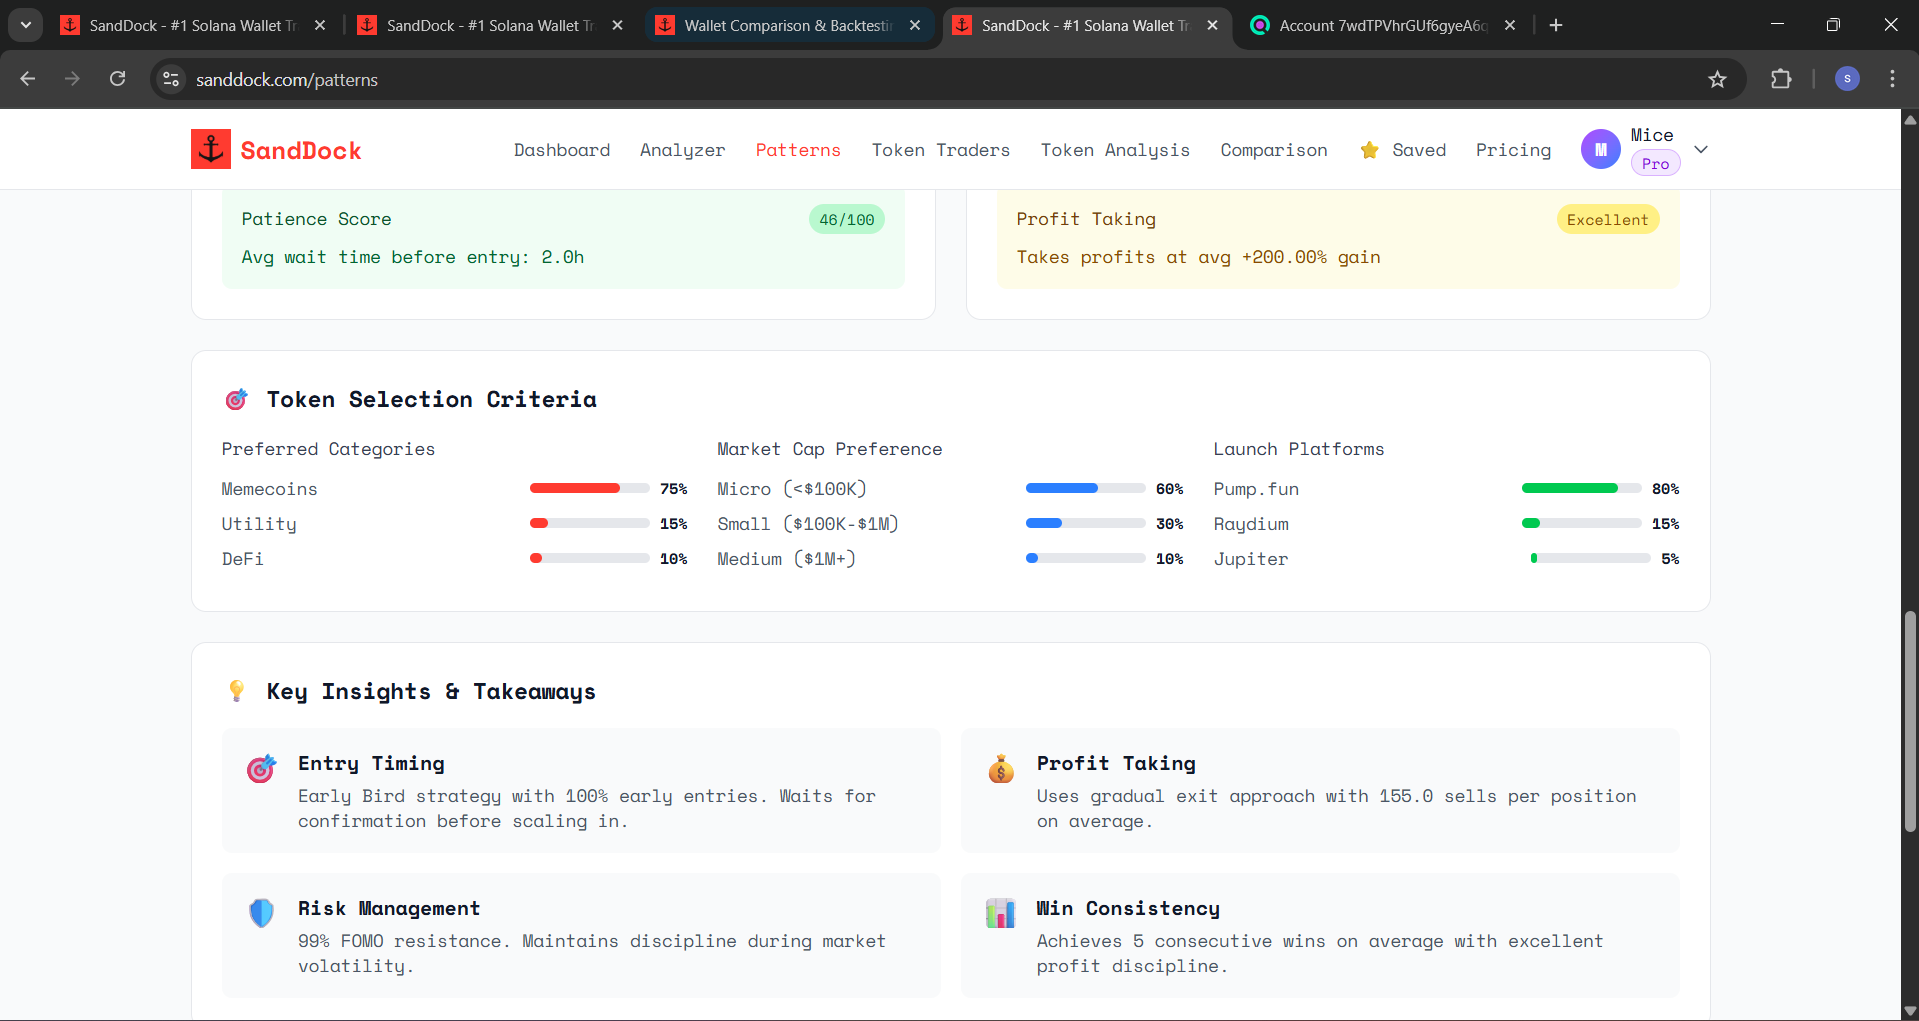
Task: Click the Utility 15% progress bar
Action: [x=589, y=523]
